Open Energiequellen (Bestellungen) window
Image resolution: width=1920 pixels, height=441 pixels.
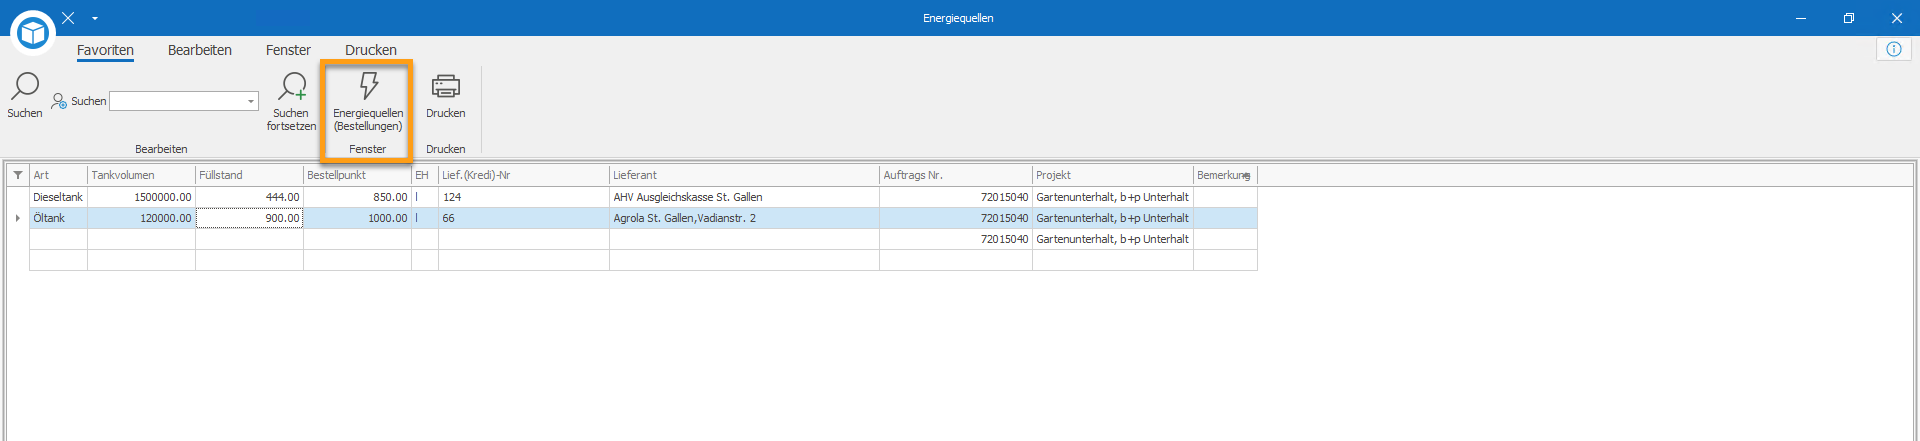click(x=368, y=101)
